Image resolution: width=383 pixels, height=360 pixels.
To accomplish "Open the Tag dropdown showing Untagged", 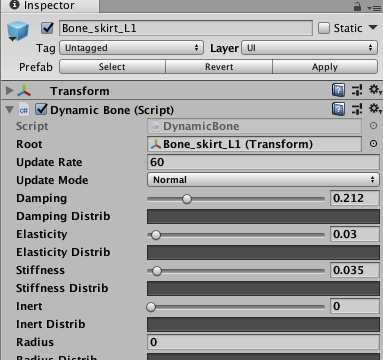I will point(131,48).
